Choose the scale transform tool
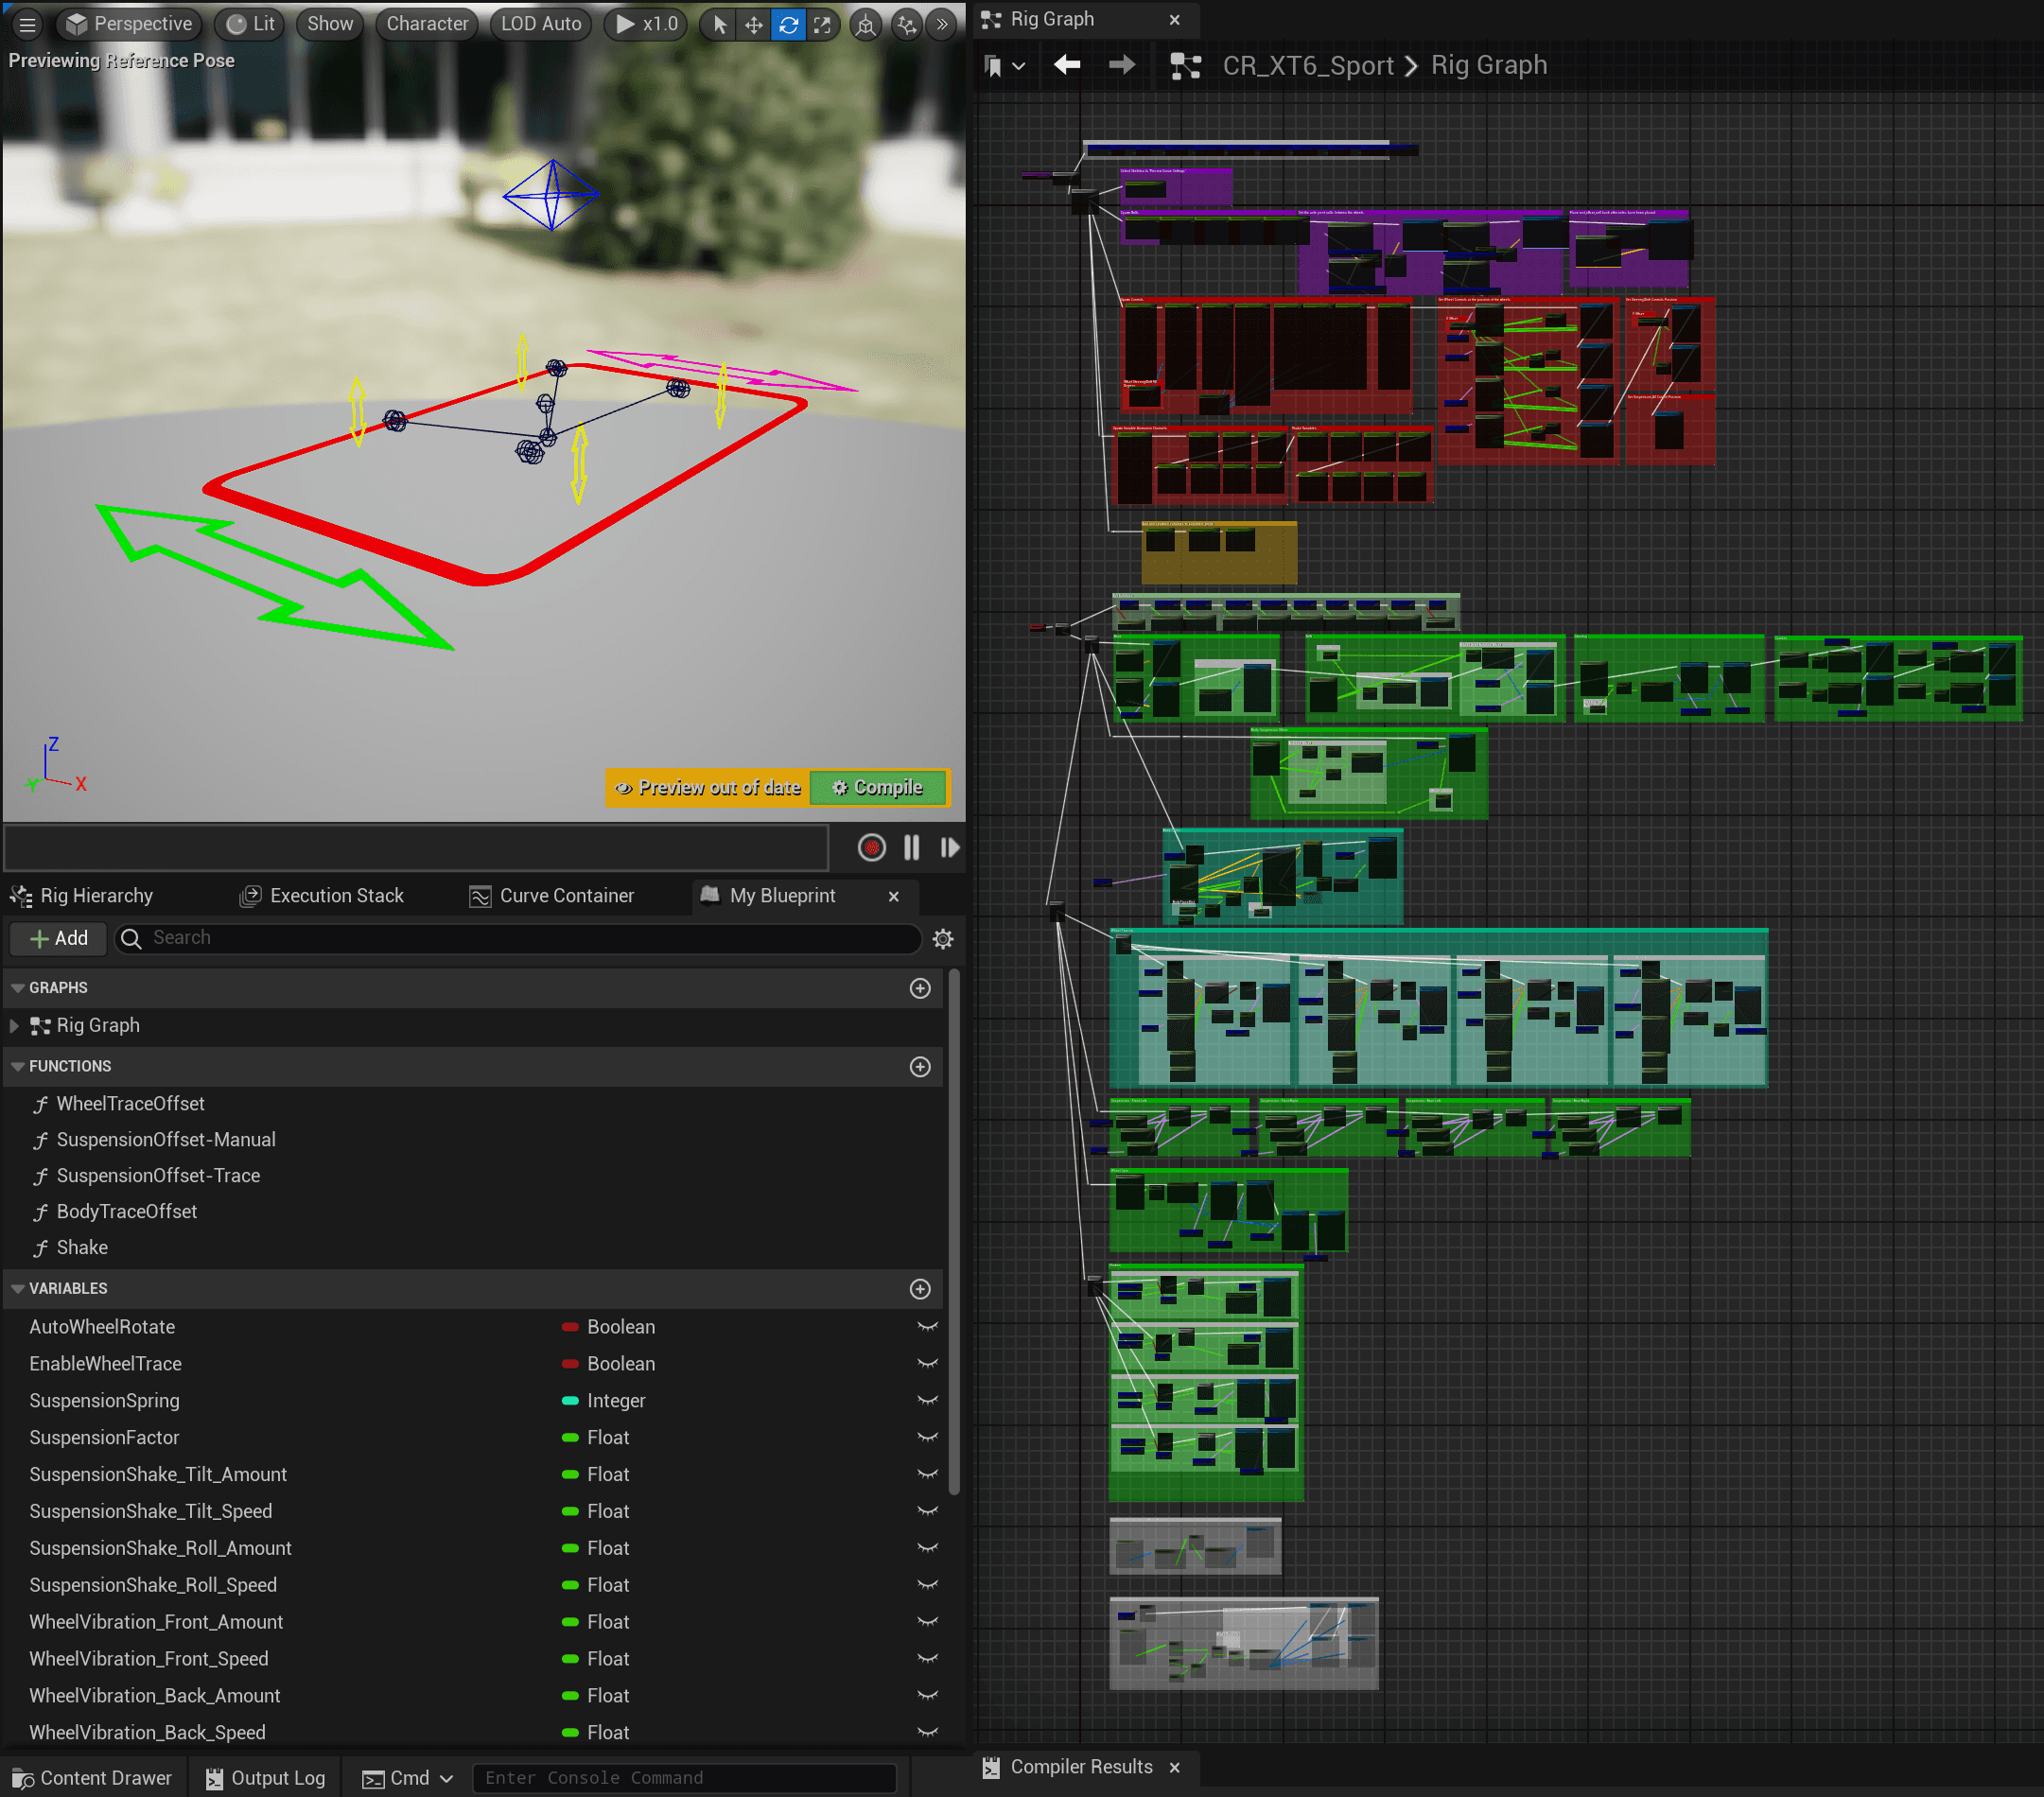The width and height of the screenshot is (2044, 1797). pos(822,25)
